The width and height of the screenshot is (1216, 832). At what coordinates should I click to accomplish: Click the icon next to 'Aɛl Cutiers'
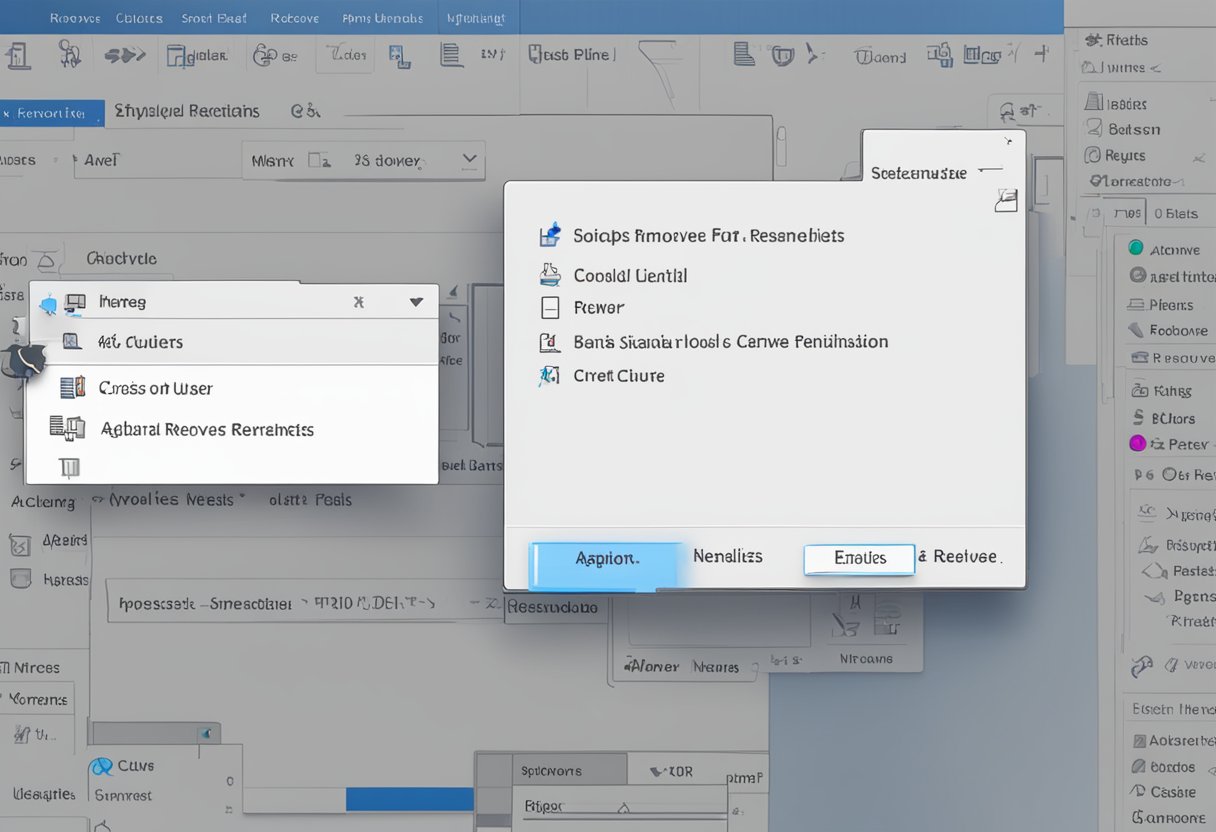[x=72, y=342]
